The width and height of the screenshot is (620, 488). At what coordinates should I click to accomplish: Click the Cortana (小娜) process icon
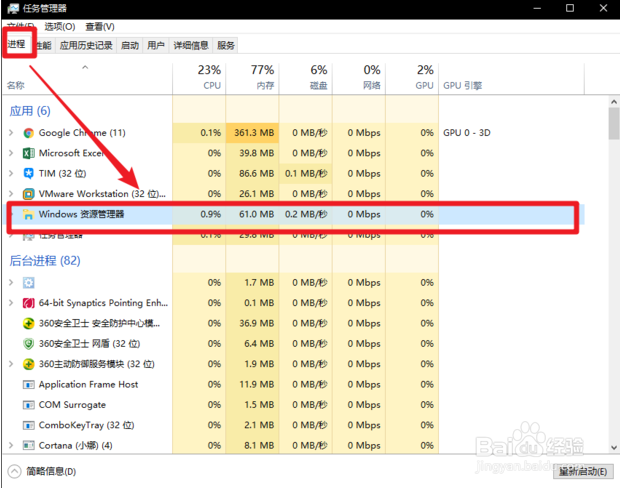pyautogui.click(x=28, y=445)
